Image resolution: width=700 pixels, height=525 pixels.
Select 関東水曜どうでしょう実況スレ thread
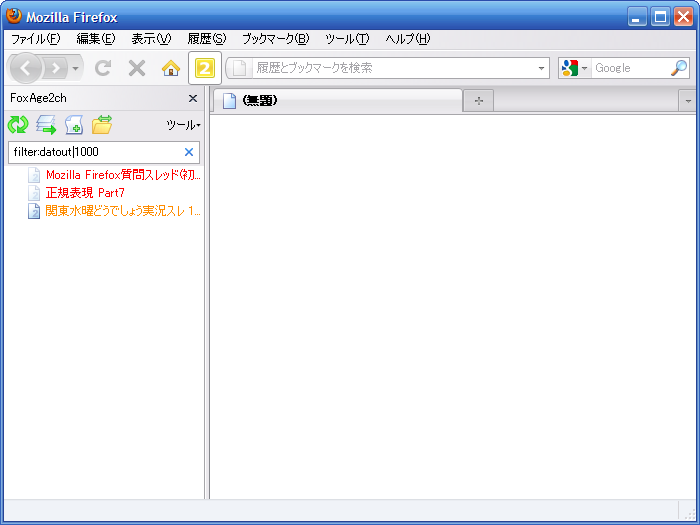click(123, 210)
